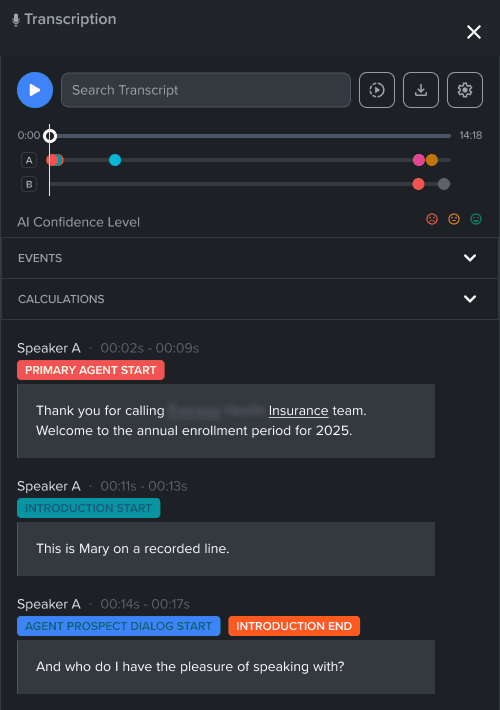
Task: Click the playback position slider handle
Action: tap(50, 136)
